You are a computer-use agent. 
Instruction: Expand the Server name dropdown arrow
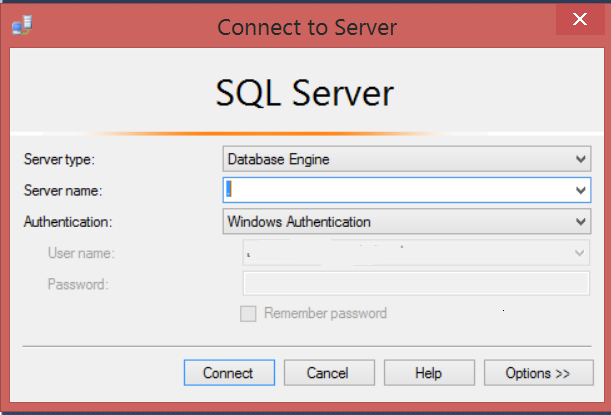[581, 190]
